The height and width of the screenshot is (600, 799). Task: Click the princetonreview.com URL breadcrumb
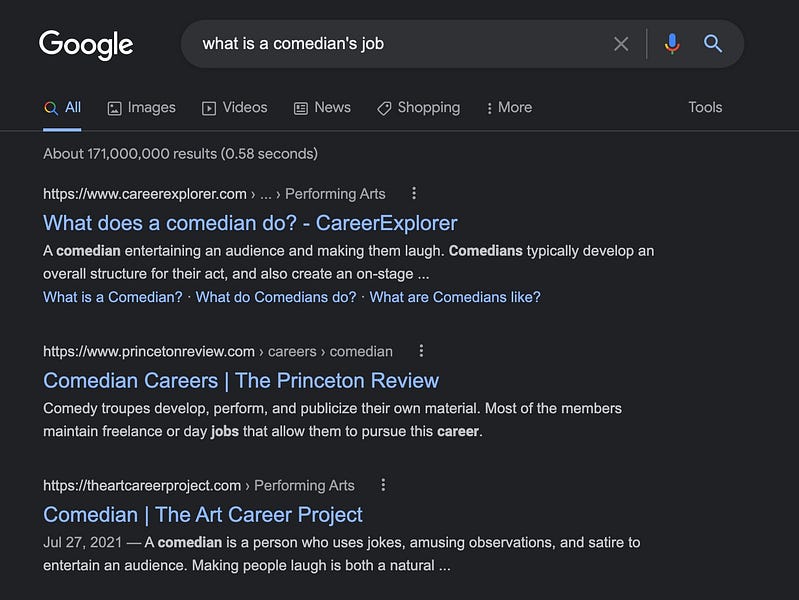(218, 351)
